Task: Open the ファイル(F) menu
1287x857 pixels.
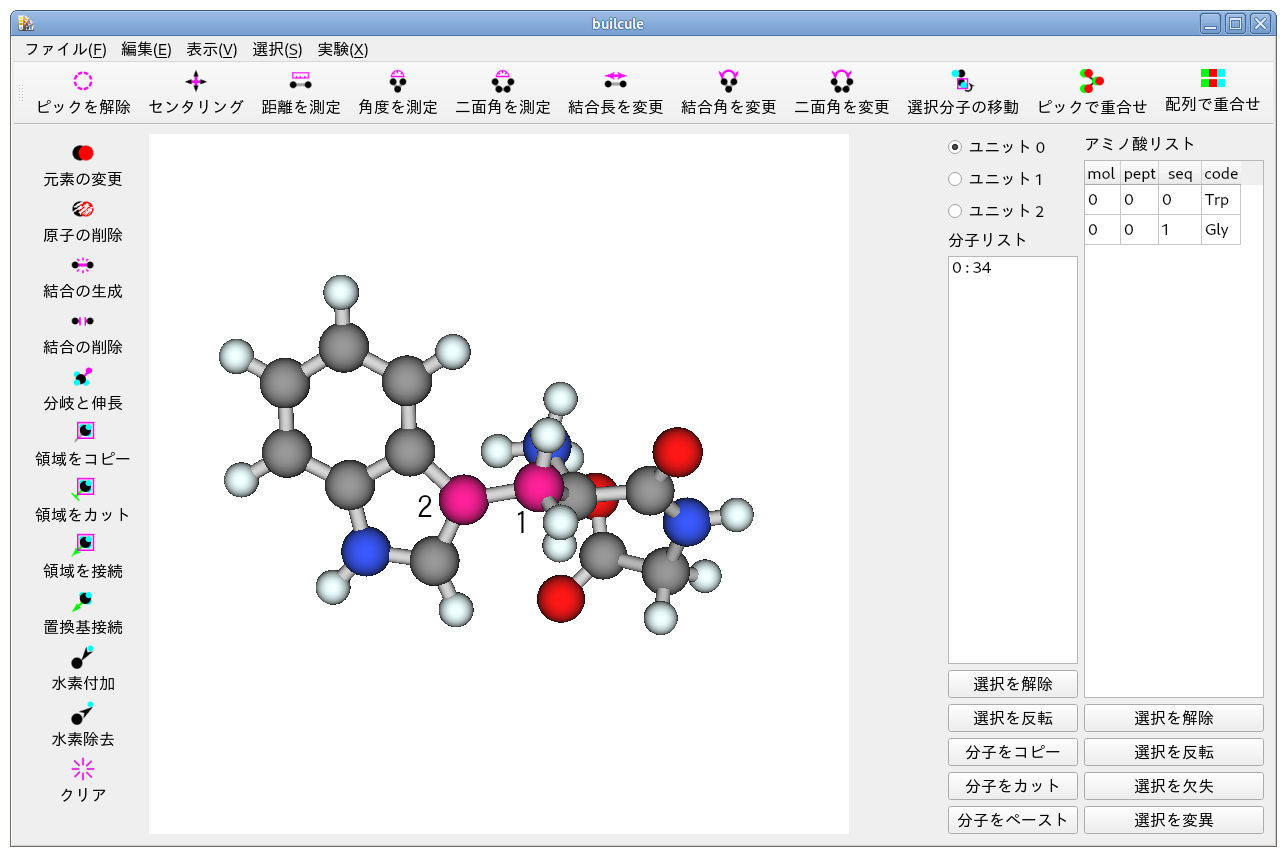Action: [x=65, y=49]
